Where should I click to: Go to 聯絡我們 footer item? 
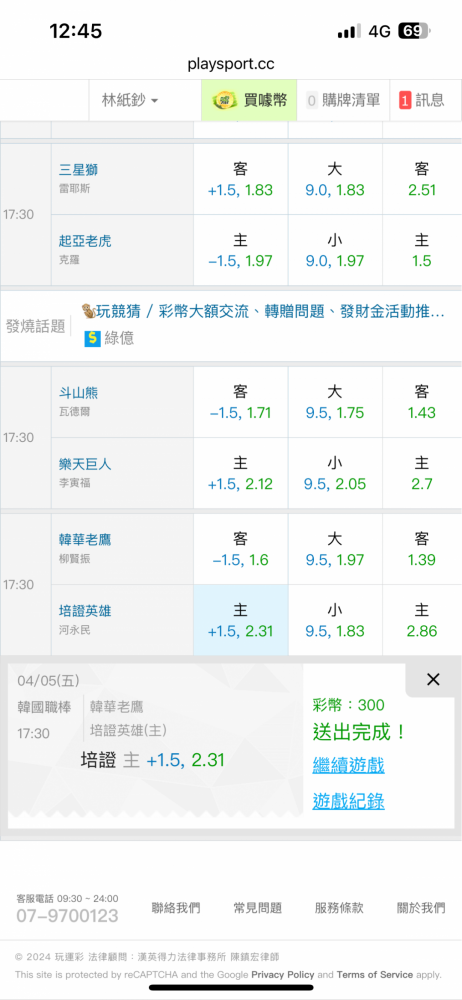[x=175, y=908]
